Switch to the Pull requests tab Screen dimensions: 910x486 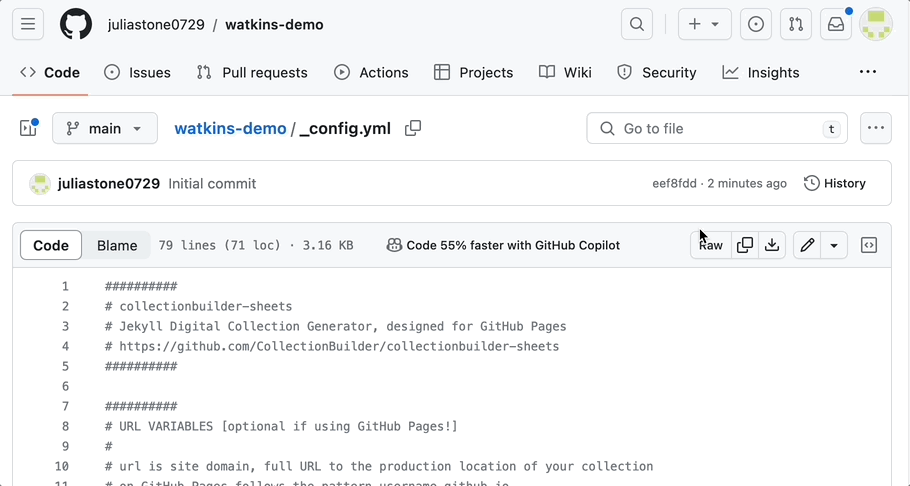click(x=252, y=73)
